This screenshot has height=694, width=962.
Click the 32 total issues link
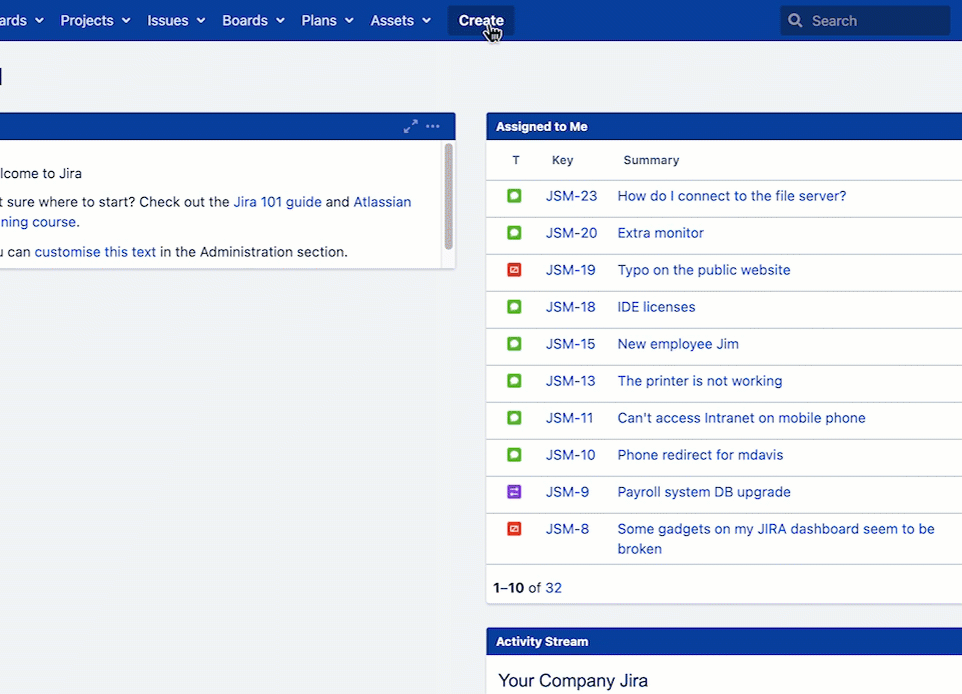(x=553, y=588)
